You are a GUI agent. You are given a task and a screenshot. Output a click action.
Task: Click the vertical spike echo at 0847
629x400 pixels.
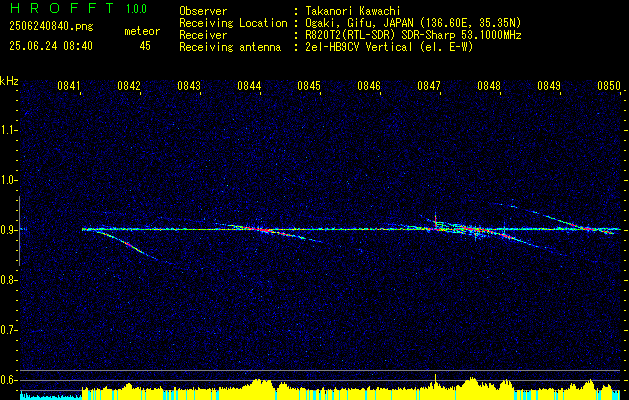point(436,220)
